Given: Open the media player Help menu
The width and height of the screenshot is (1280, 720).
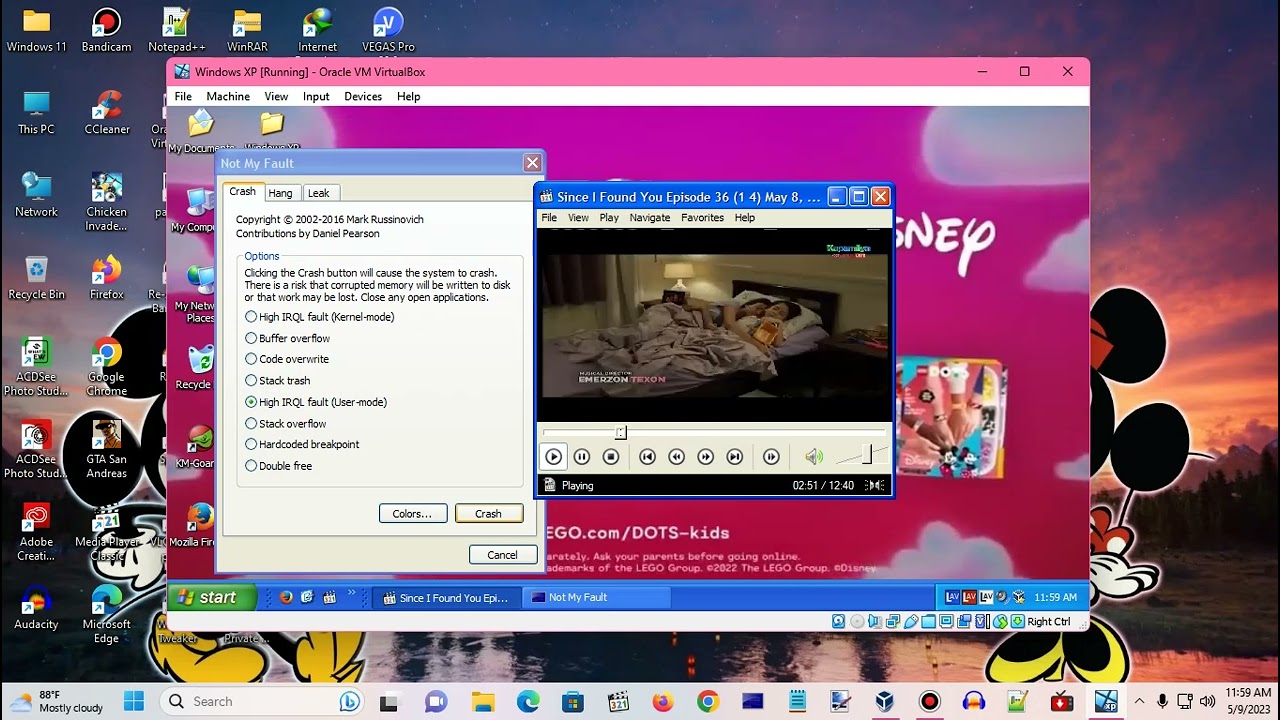Looking at the screenshot, I should click(745, 217).
